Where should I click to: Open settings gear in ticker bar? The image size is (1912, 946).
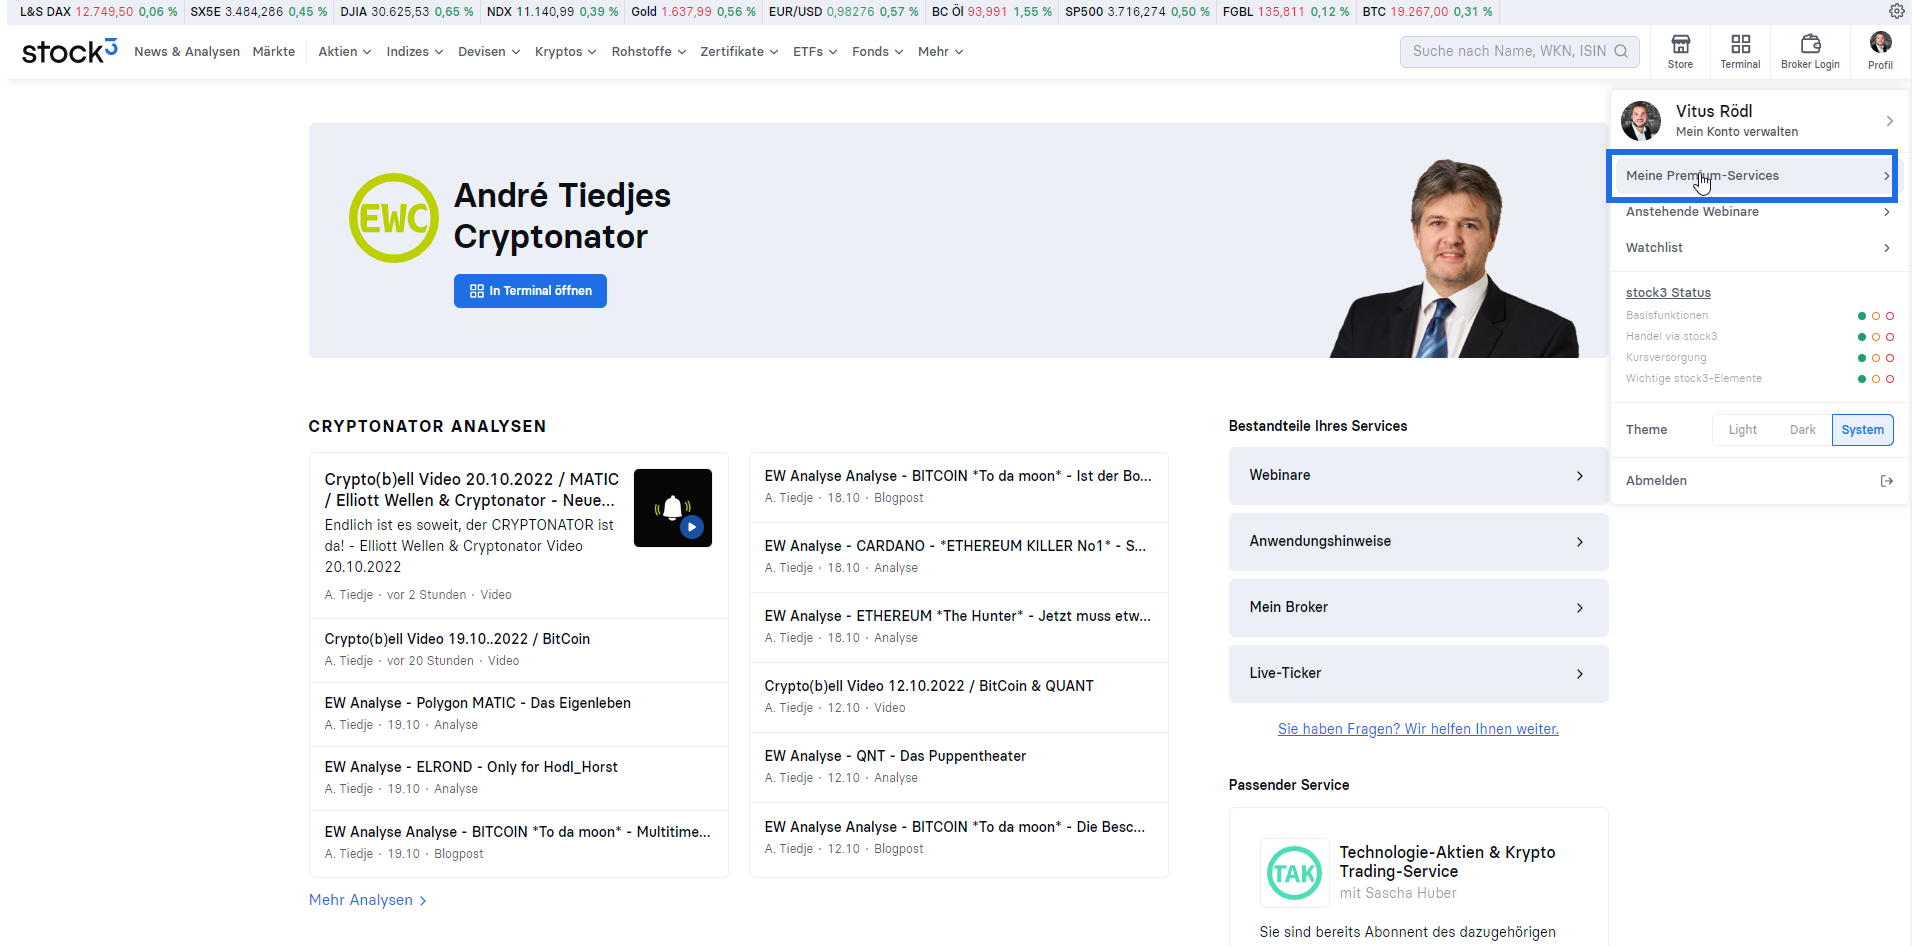(x=1896, y=11)
